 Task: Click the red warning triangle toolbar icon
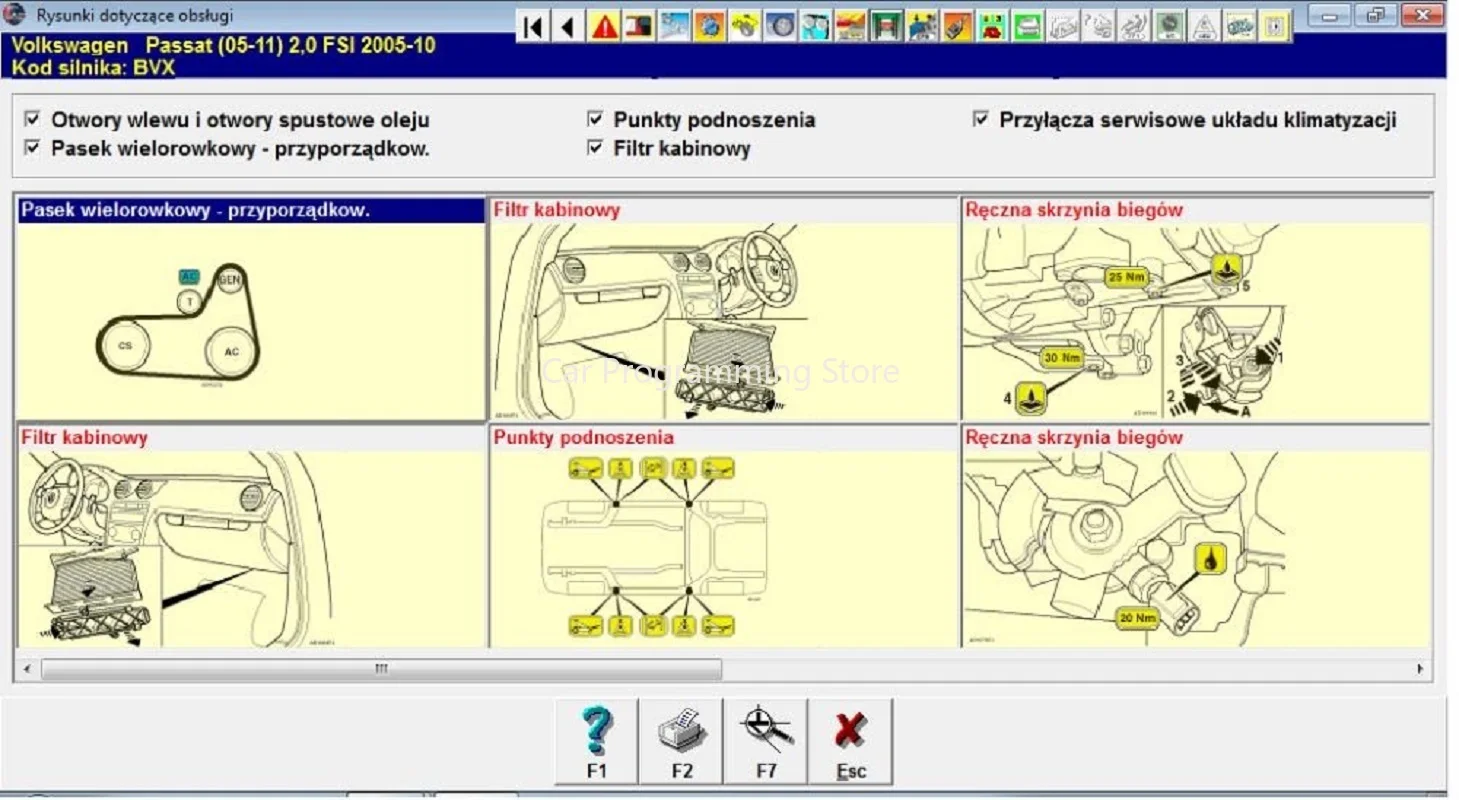coord(604,24)
